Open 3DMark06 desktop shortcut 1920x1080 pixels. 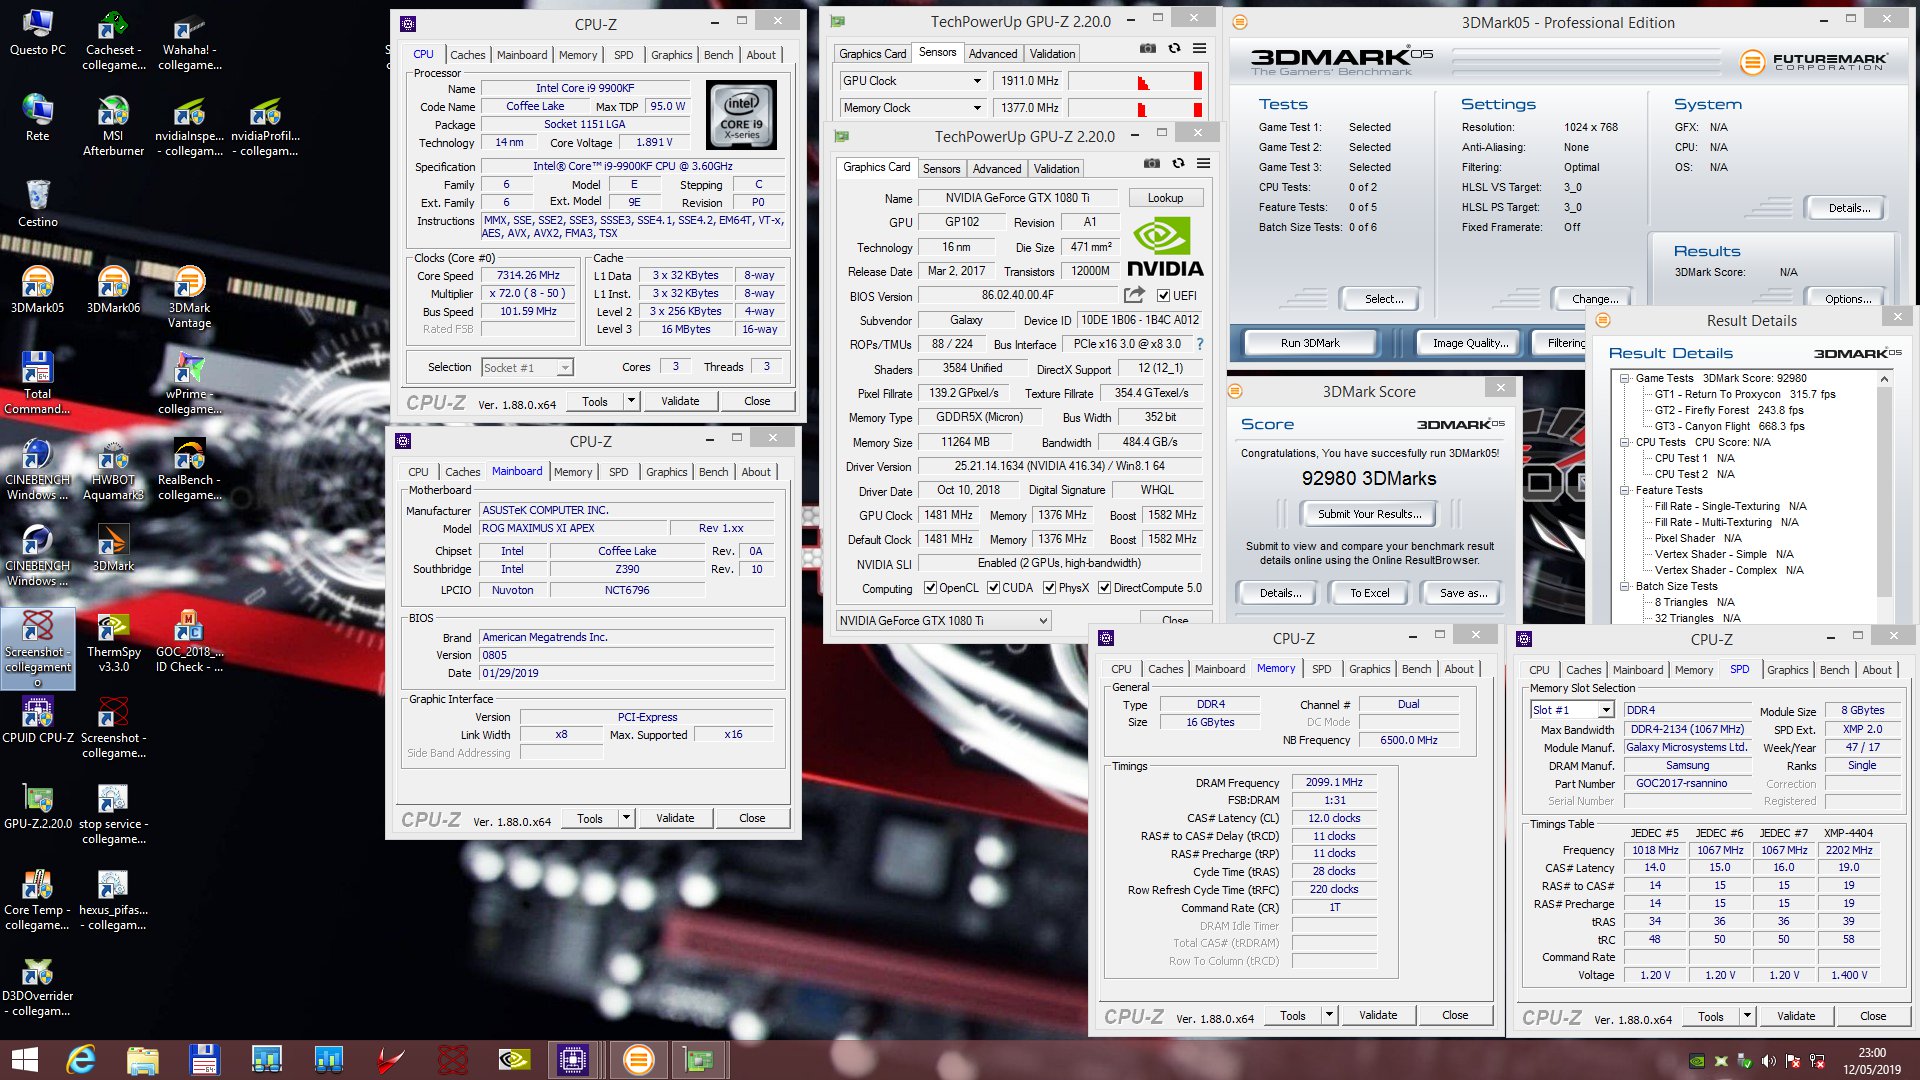(113, 290)
